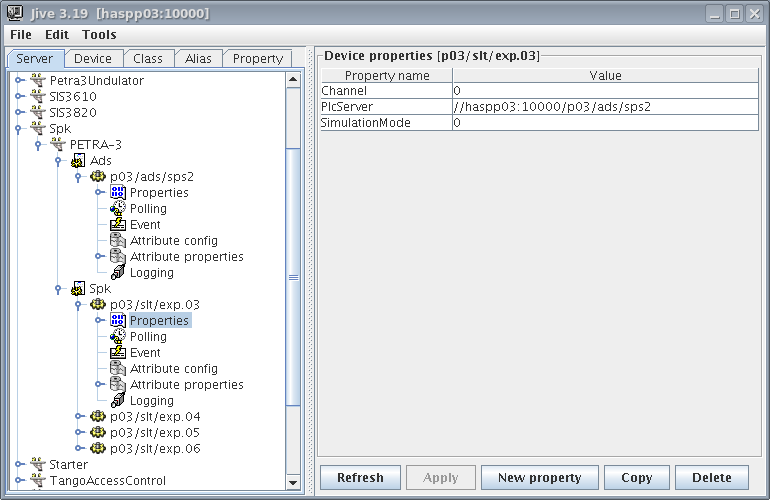
Task: Select the Server tab
Action: 34,58
